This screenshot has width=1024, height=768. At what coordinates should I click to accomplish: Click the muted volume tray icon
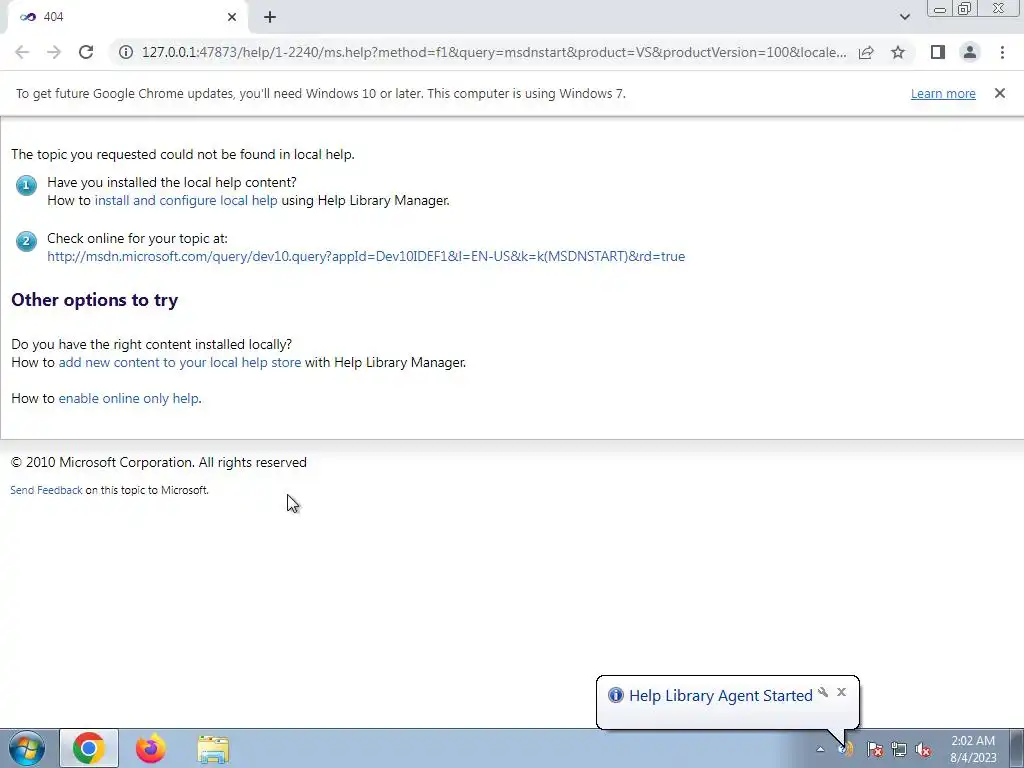(x=923, y=749)
